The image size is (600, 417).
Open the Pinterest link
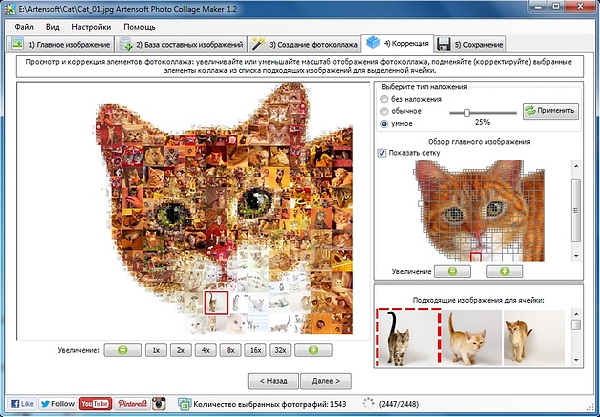132,404
